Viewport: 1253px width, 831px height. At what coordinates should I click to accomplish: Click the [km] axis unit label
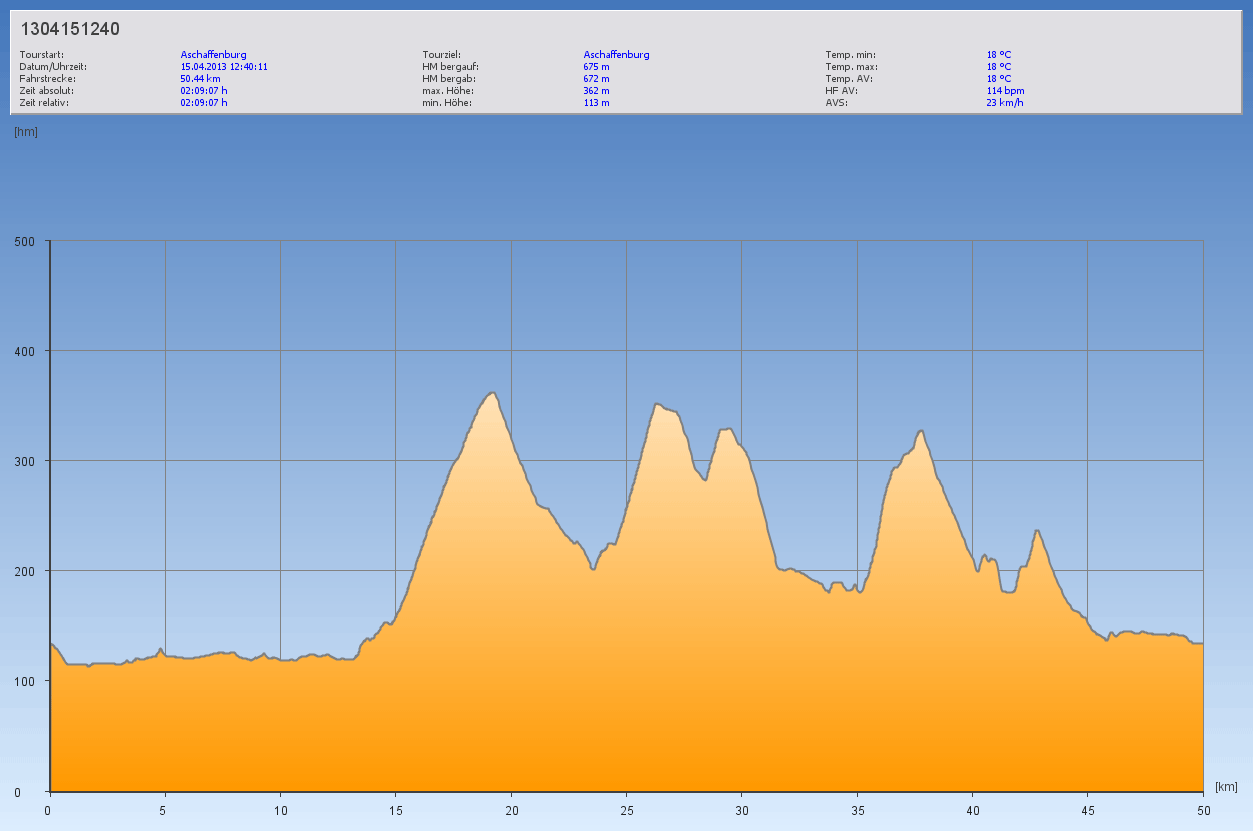point(1227,786)
